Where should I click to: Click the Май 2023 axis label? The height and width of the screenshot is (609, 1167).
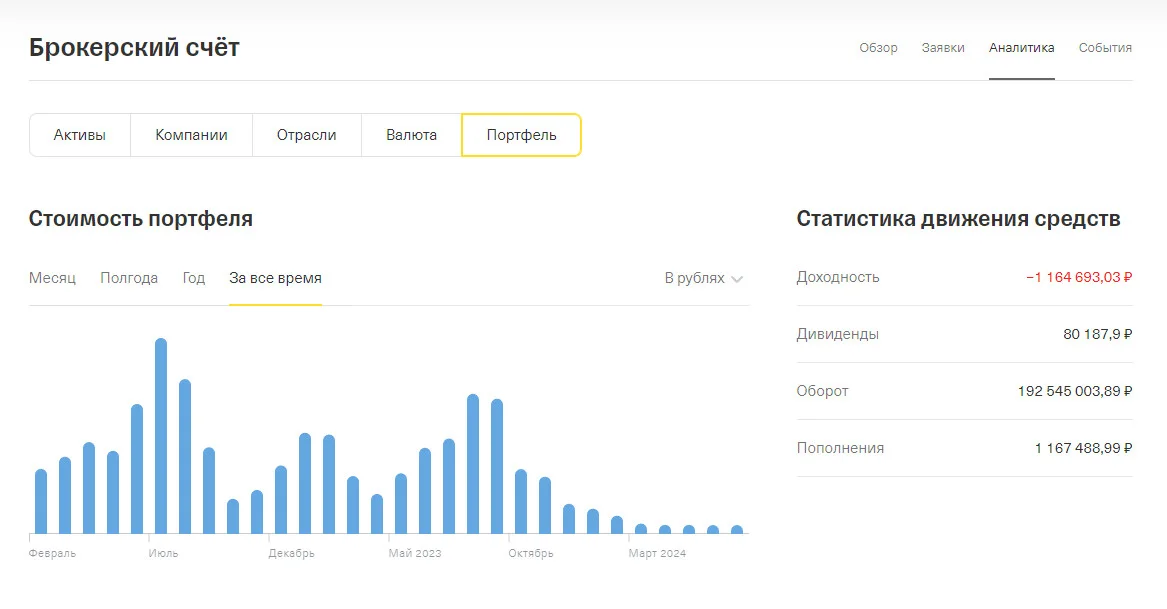coord(415,553)
